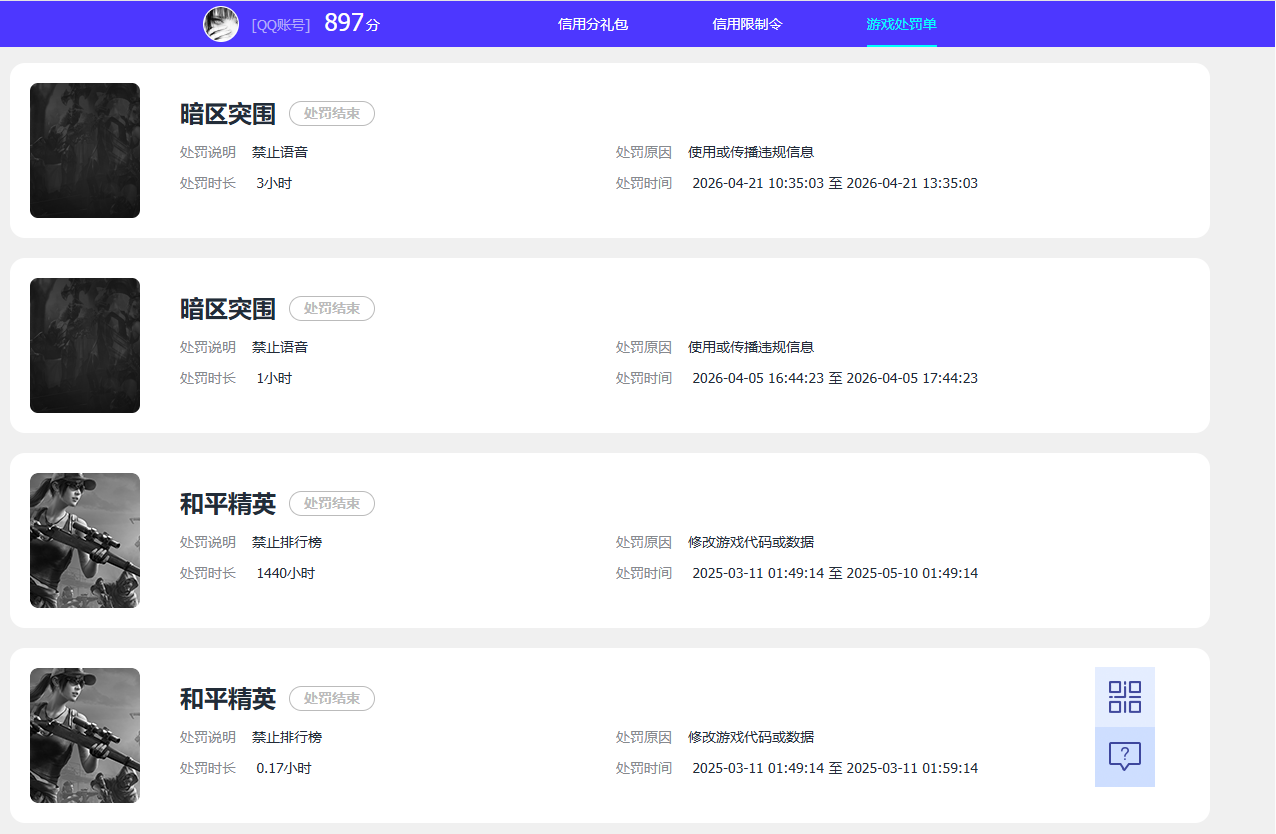Screen dimensions: 1276x834
Task: Switch to the 信用限制令 tab
Action: 747,24
